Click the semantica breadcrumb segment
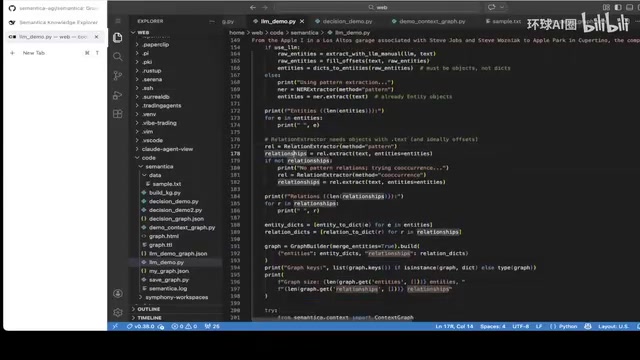This screenshot has width=640, height=360. click(304, 33)
